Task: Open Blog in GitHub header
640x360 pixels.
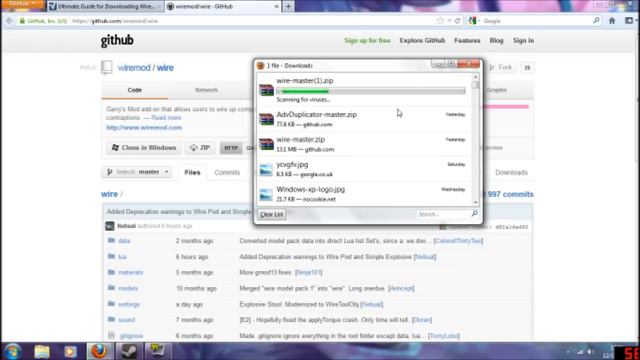Action: [496, 40]
